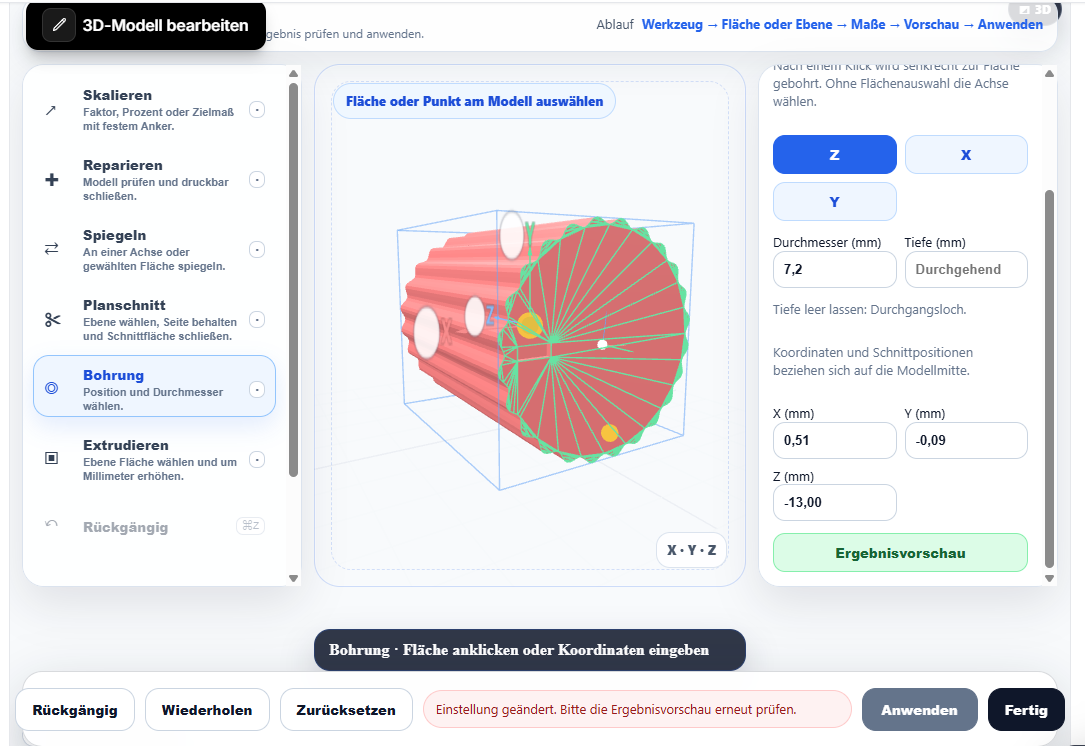1085x746 pixels.
Task: Click the settings panel scrollbar thumb
Action: (1049, 379)
